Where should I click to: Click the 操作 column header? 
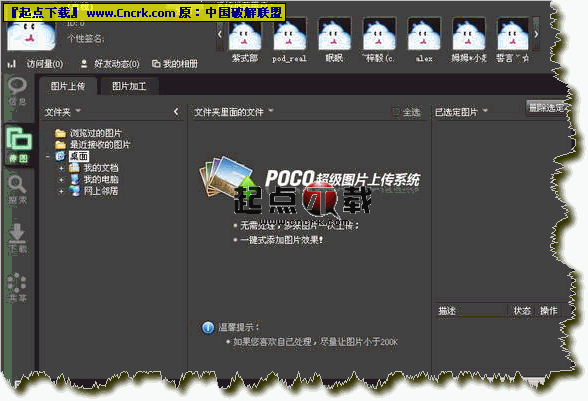pos(548,311)
